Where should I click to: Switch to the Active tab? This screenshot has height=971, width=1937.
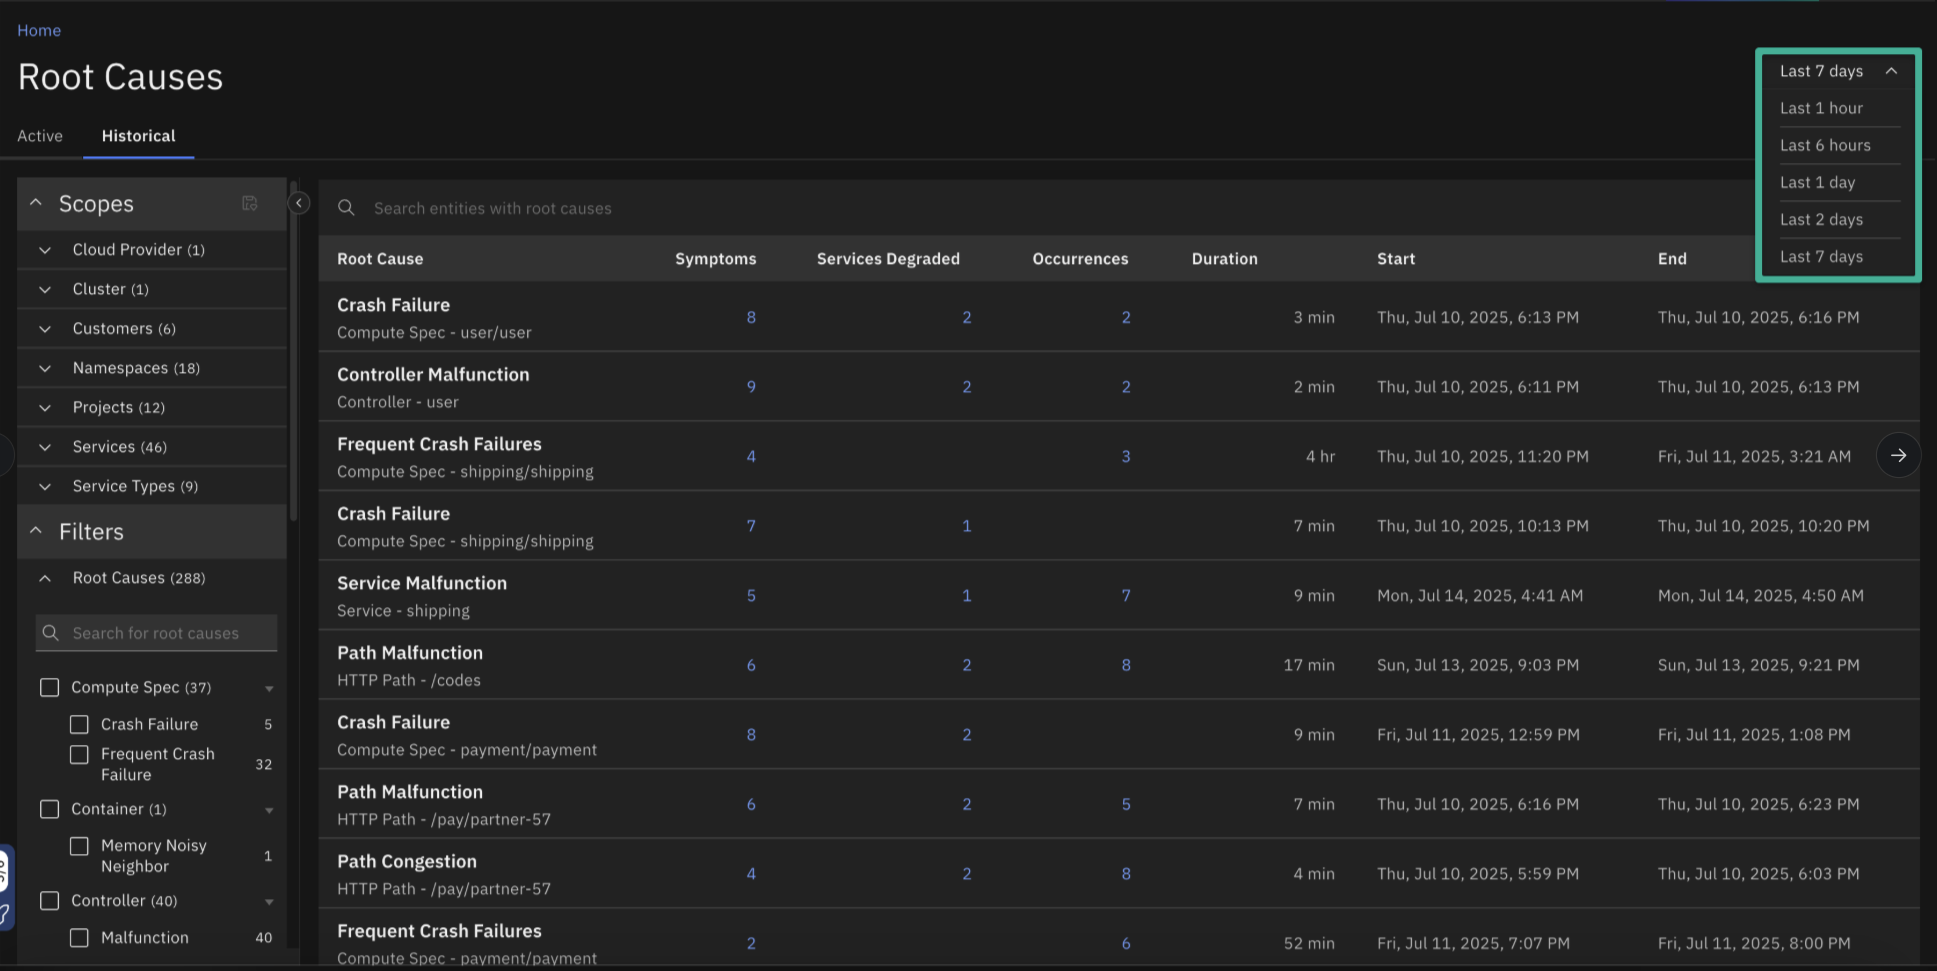(x=40, y=136)
